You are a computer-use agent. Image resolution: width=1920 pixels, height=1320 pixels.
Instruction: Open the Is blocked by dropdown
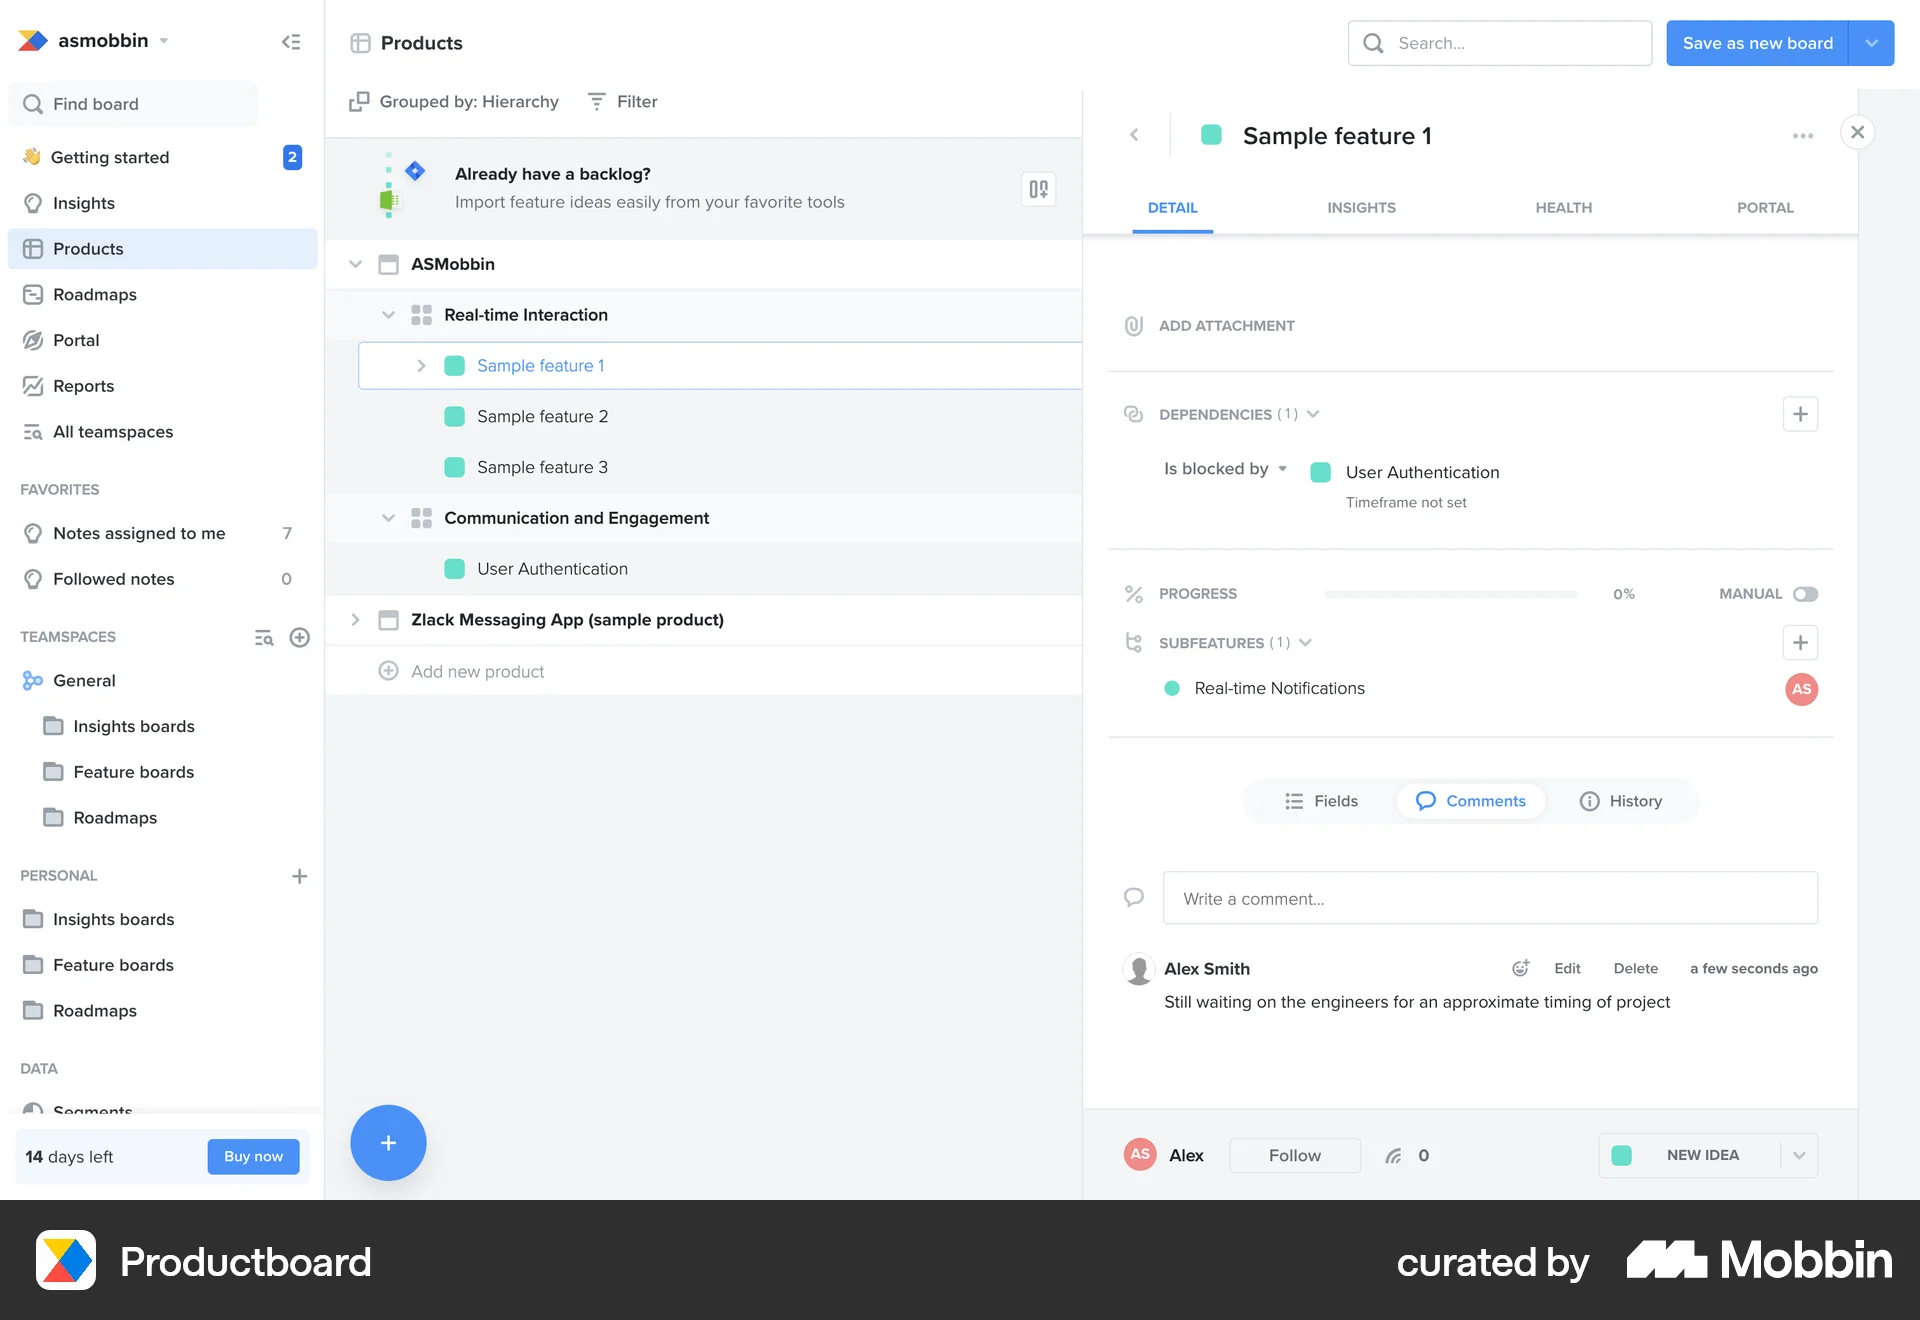[x=1225, y=468]
